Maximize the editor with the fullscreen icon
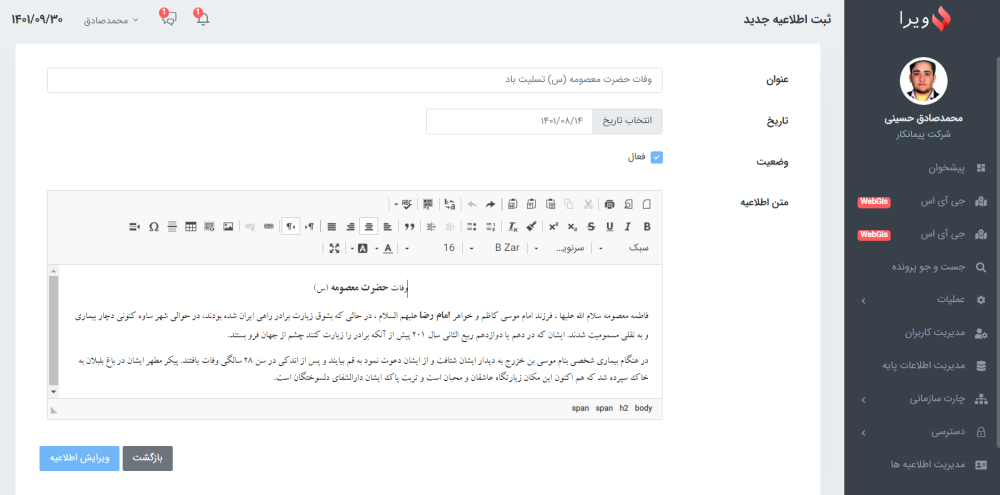The width and height of the screenshot is (1000, 495). pyautogui.click(x=334, y=248)
